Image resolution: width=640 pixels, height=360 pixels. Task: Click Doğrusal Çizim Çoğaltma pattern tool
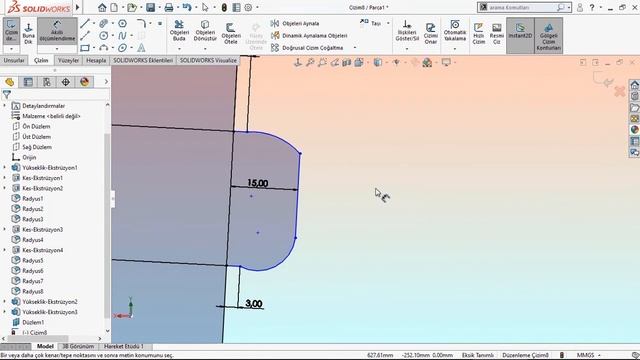(x=307, y=48)
